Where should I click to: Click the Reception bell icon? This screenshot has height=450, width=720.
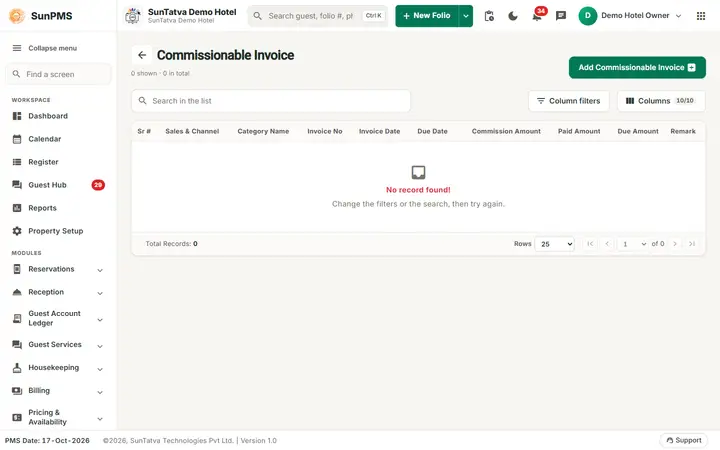[x=17, y=292]
